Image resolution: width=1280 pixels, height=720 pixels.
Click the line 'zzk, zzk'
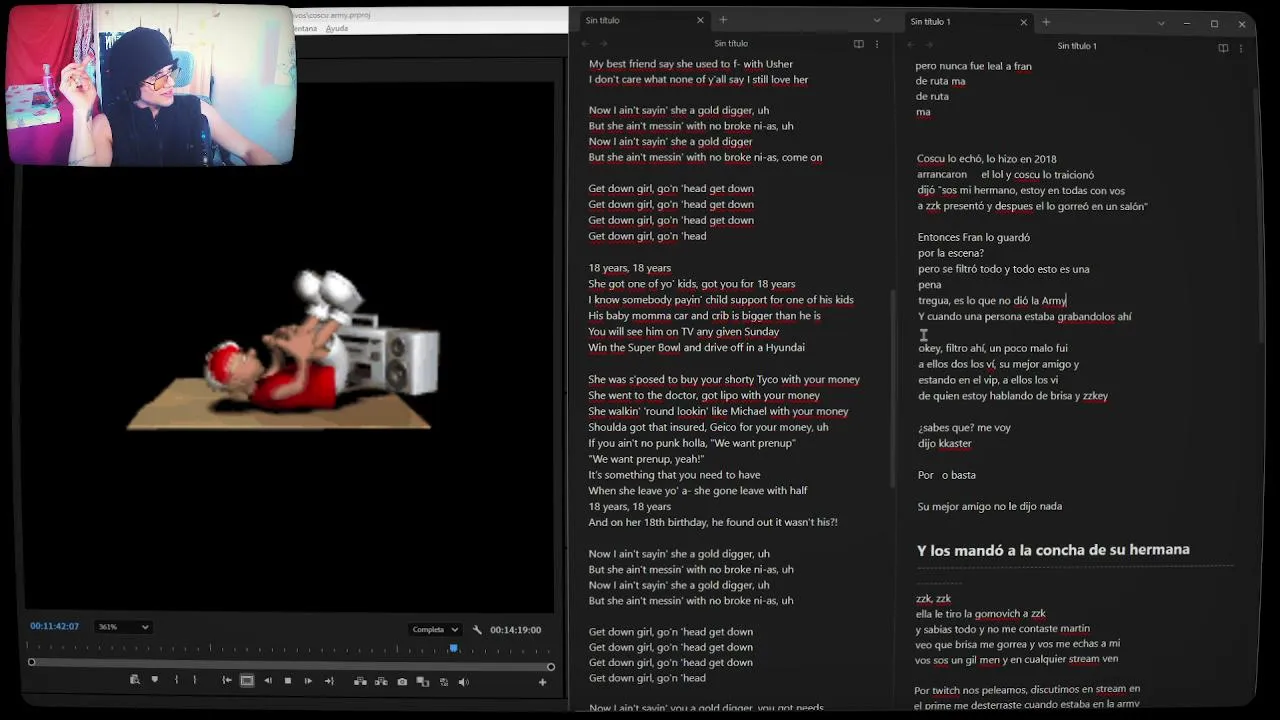933,598
